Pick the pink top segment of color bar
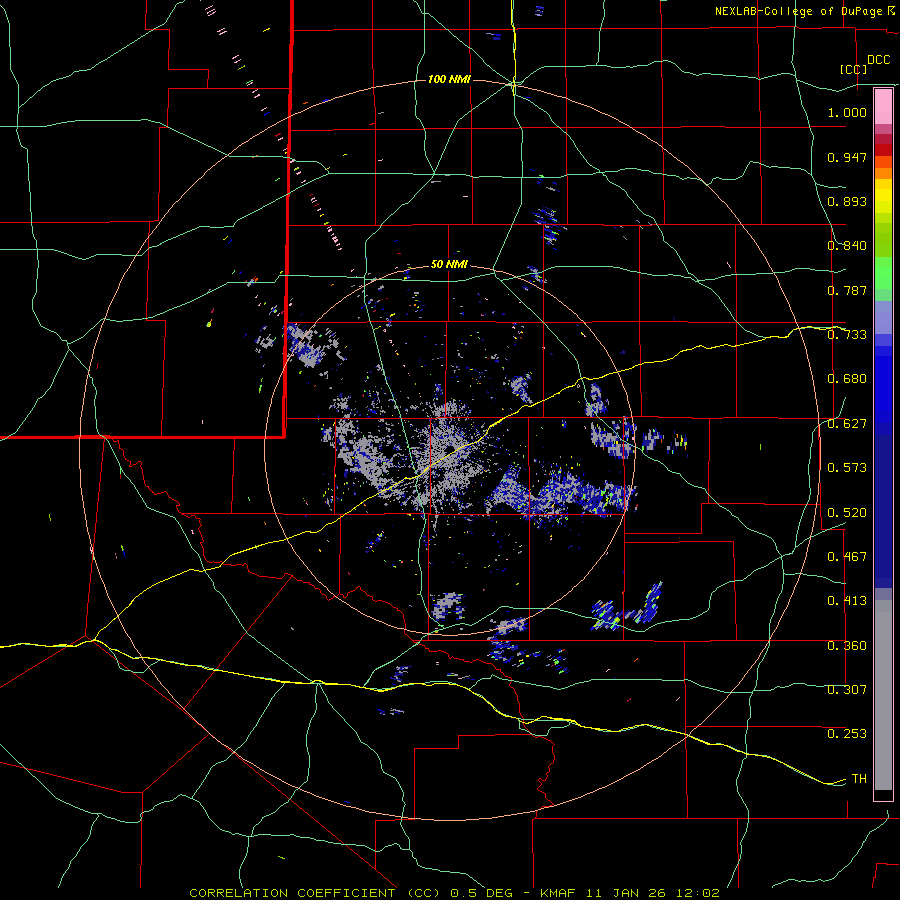Viewport: 900px width, 900px height. tap(883, 107)
